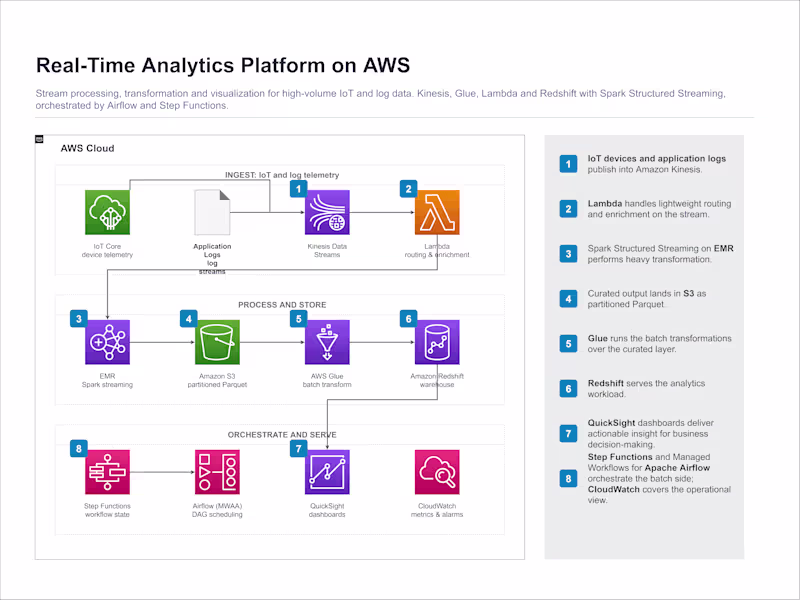Select the CloudWatch magnifier icon

tap(437, 472)
